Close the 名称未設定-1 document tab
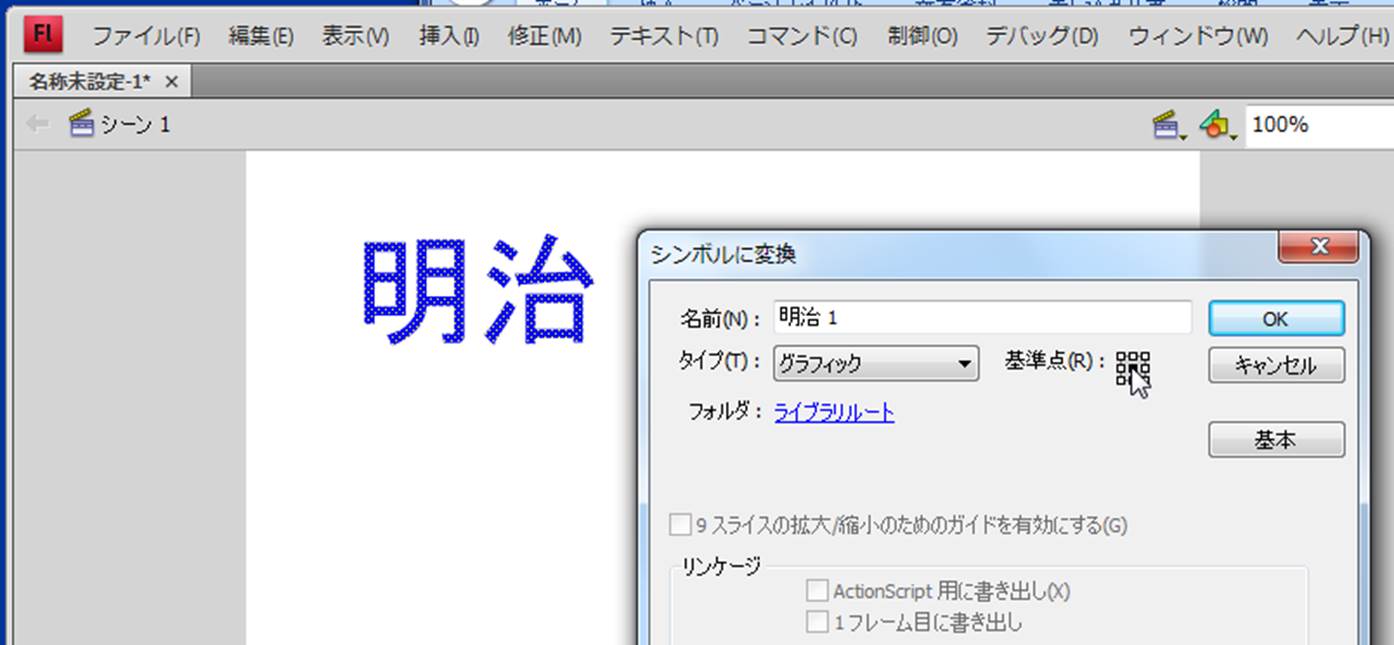 [172, 82]
